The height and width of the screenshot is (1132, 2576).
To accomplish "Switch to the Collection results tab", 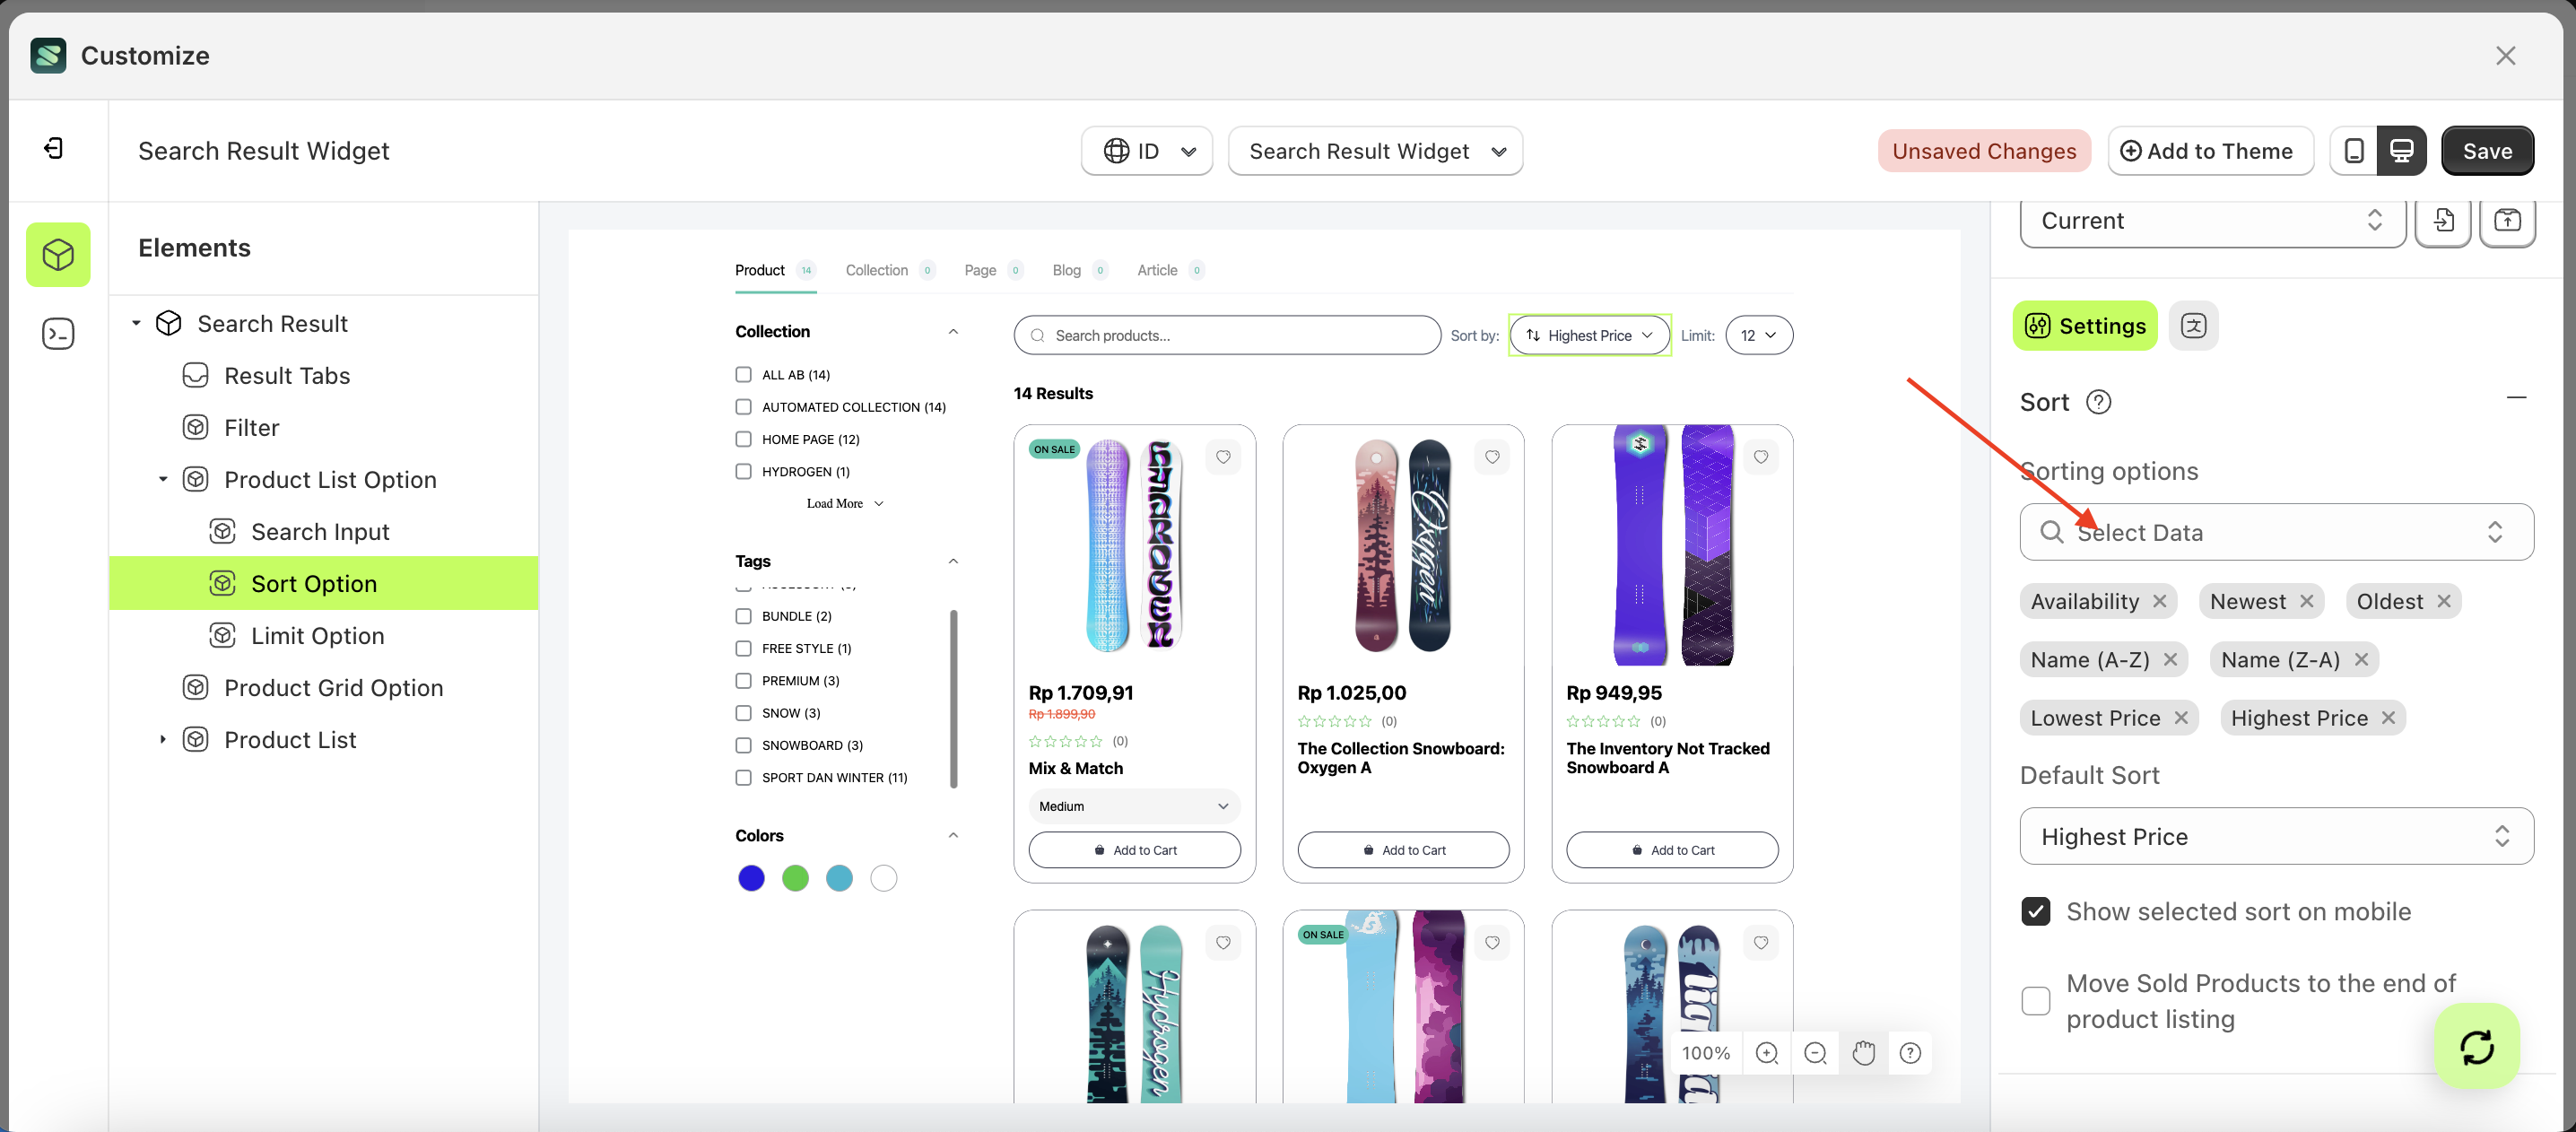I will click(877, 270).
